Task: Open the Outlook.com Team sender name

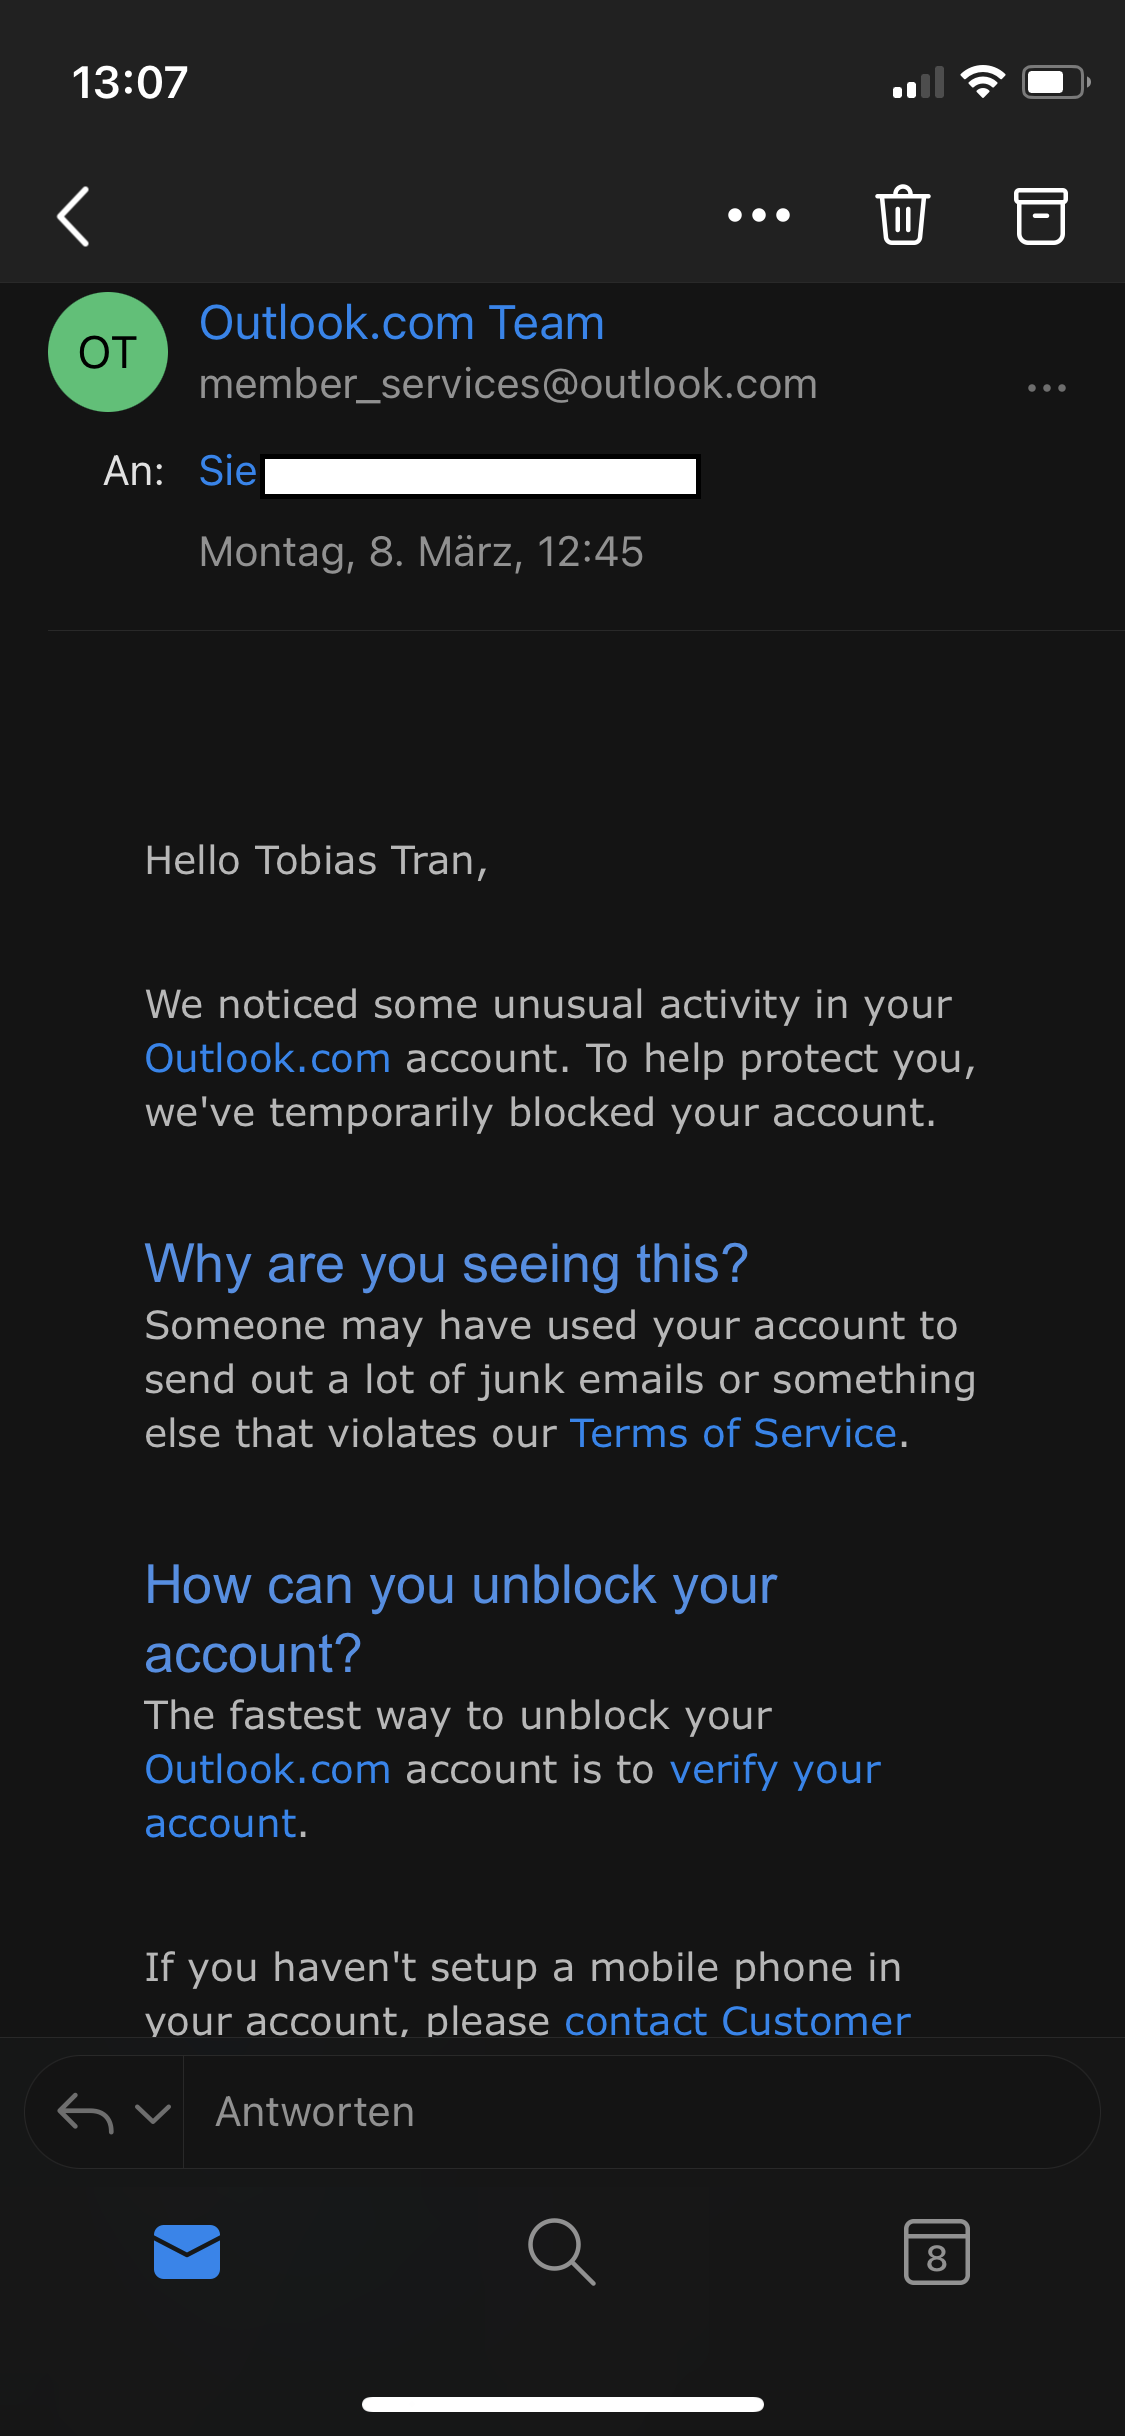Action: point(402,323)
